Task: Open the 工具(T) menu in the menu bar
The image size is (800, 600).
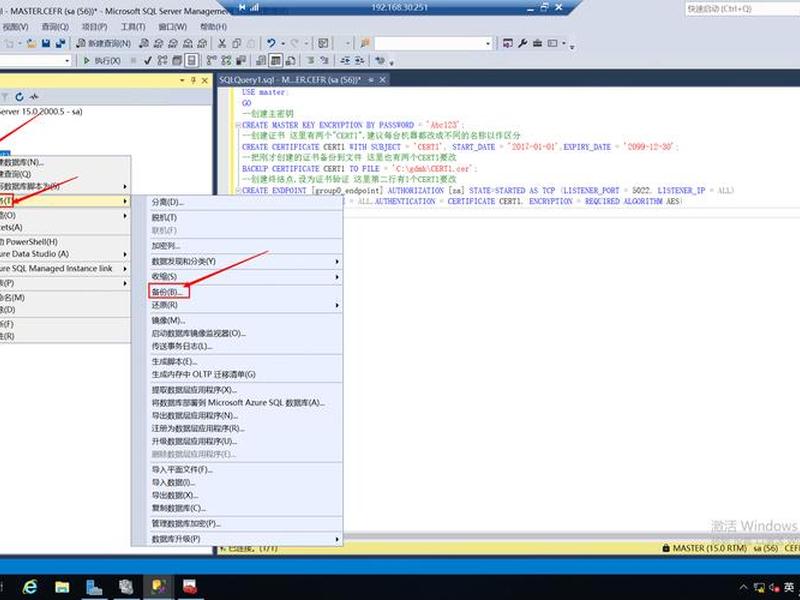Action: click(133, 27)
